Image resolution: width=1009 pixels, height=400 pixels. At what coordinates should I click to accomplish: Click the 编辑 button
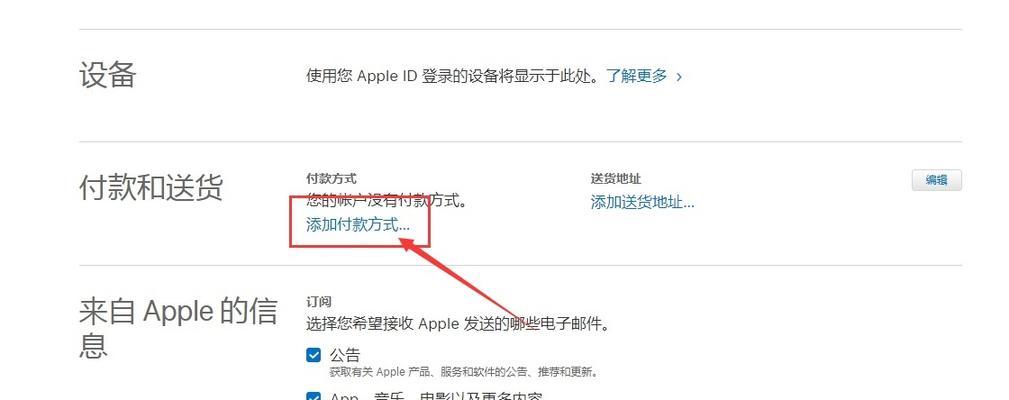936,180
